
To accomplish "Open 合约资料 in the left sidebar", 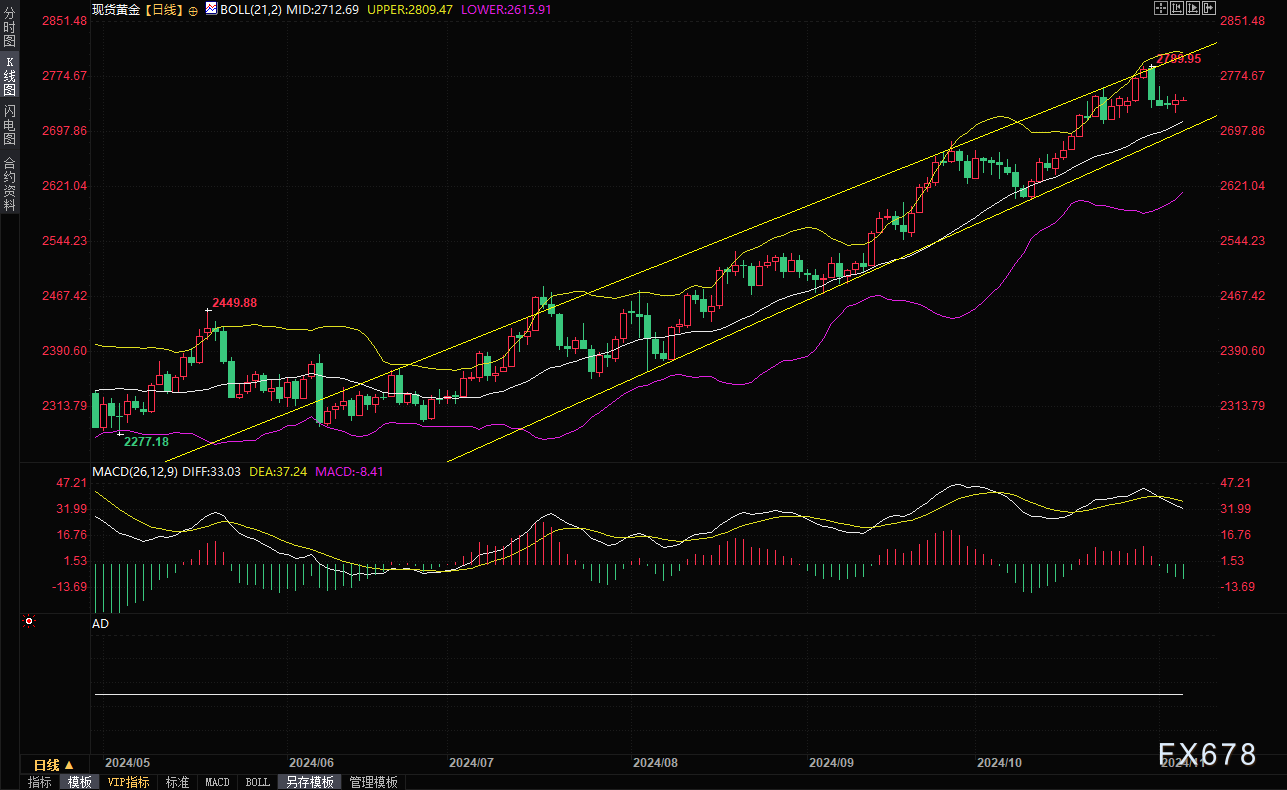I will point(10,183).
